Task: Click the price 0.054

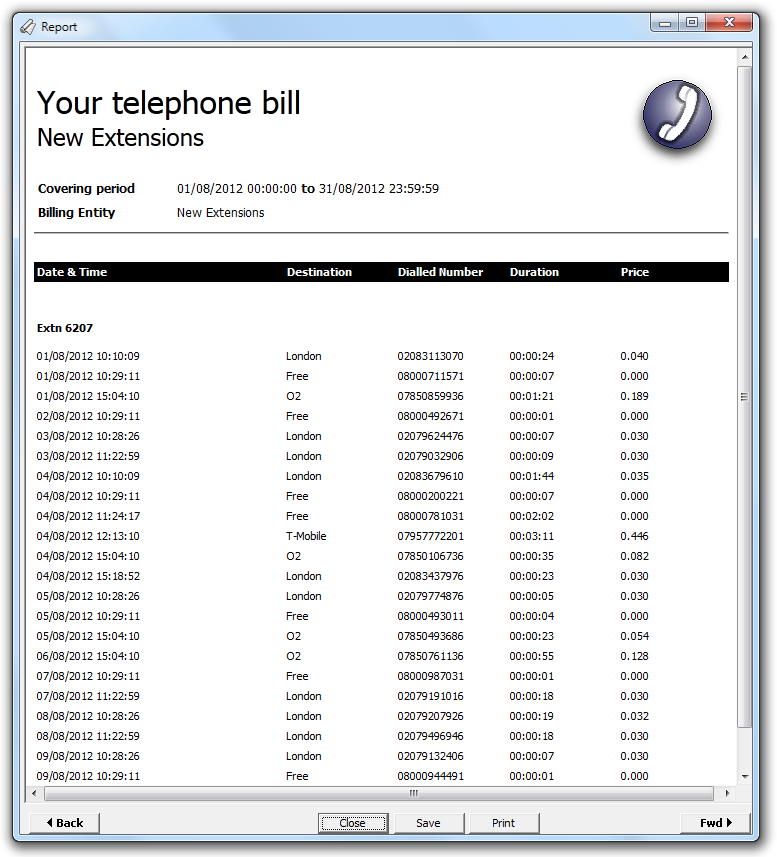Action: 634,636
